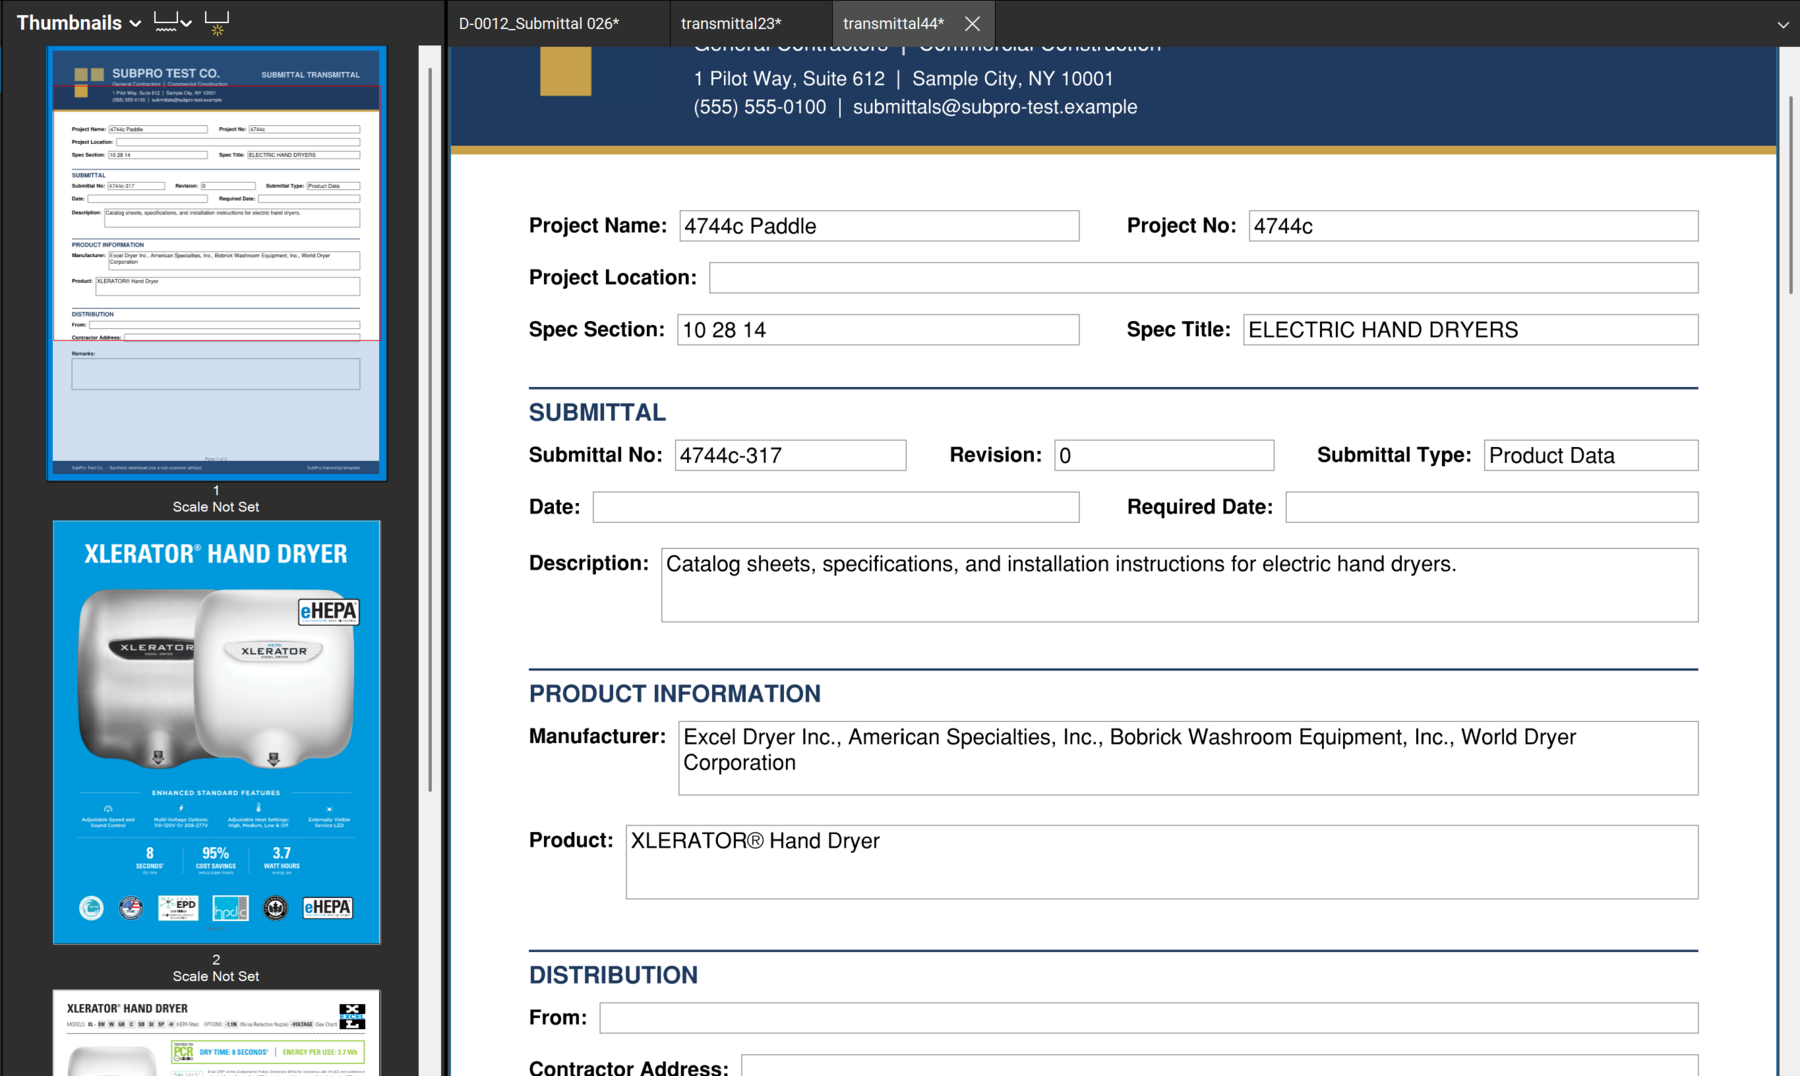Close the transmittal44 tab
Viewport: 1800px width, 1076px height.
click(x=972, y=23)
